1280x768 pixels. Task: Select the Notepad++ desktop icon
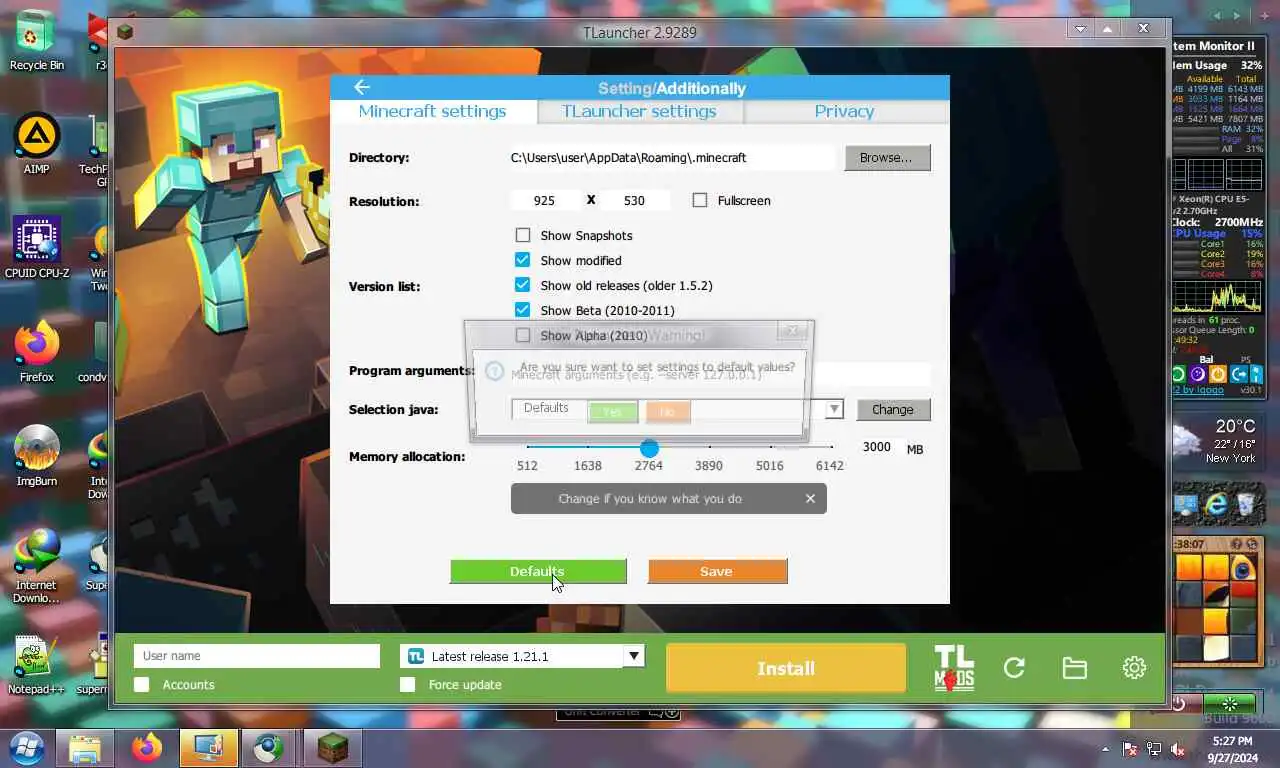click(x=36, y=663)
